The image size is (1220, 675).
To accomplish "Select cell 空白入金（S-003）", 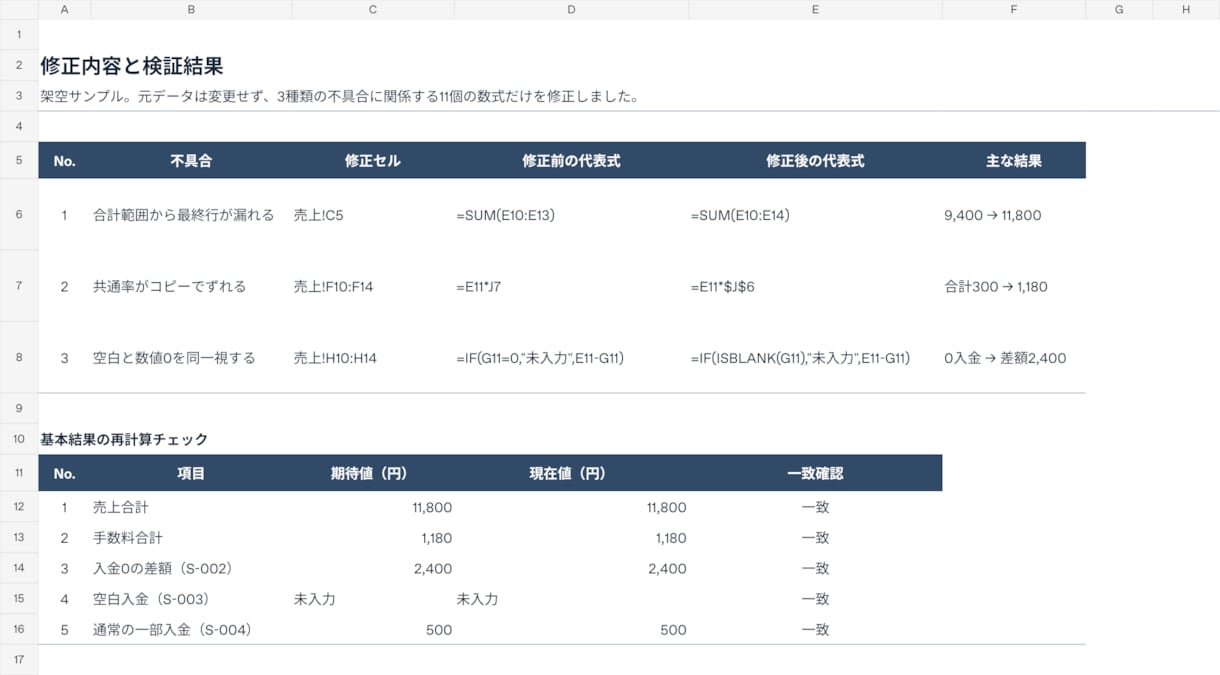I will point(191,599).
